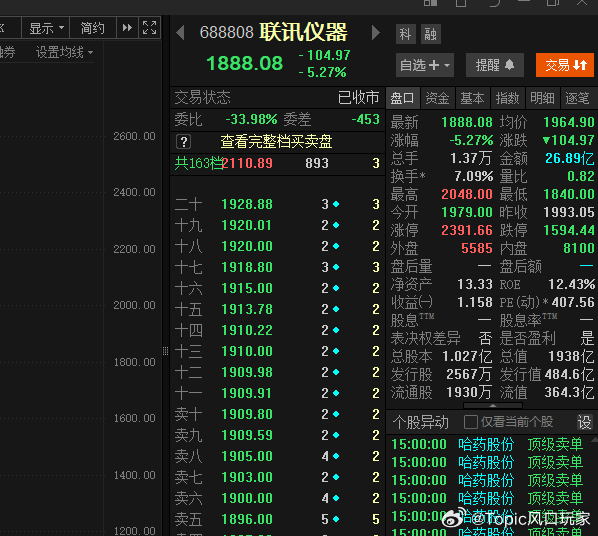Screen dimensions: 598x536
Task: Click the orange 交易 button
Action: pos(565,65)
